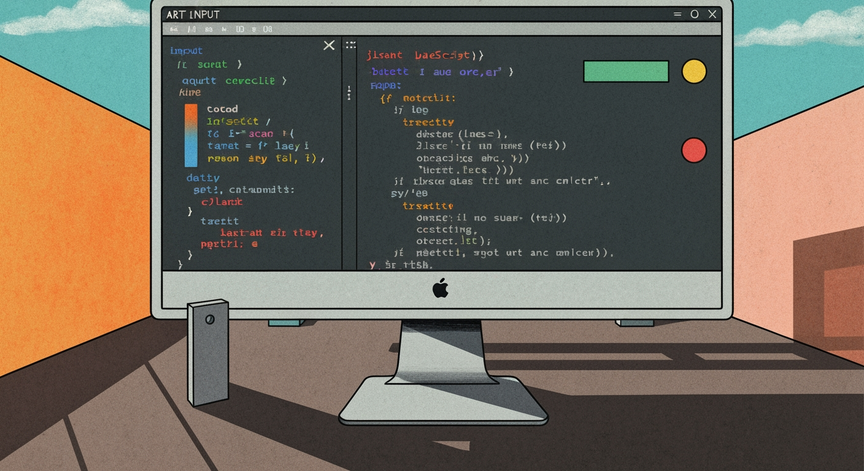Click the dotted grid icon beside the panel divider
This screenshot has height=471, width=864.
(350, 45)
